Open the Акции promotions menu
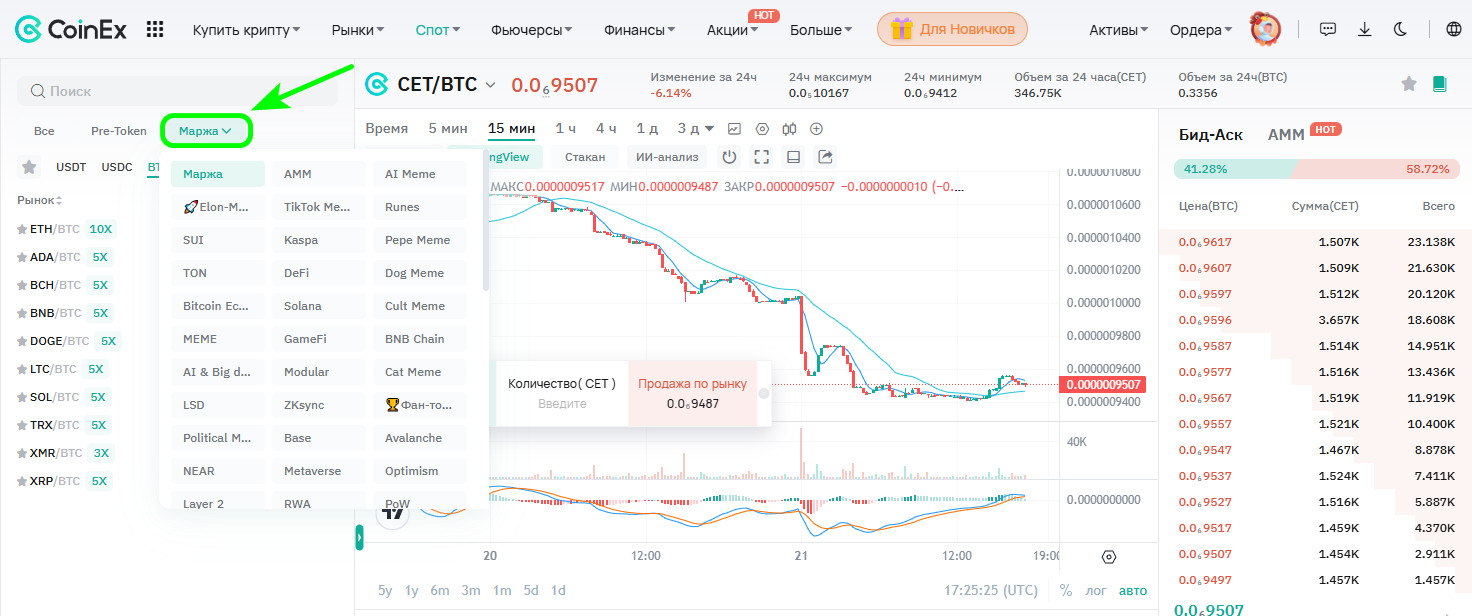The height and width of the screenshot is (616, 1472). coord(732,30)
